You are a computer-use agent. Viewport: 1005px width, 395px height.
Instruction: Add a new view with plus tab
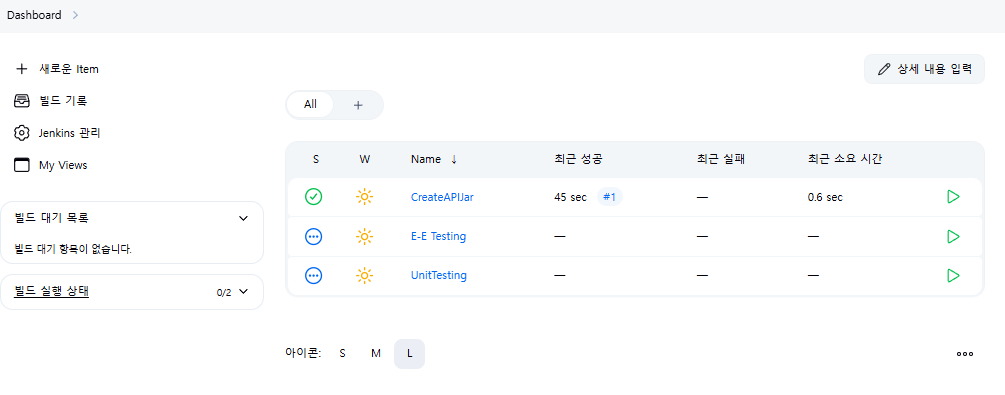point(358,105)
